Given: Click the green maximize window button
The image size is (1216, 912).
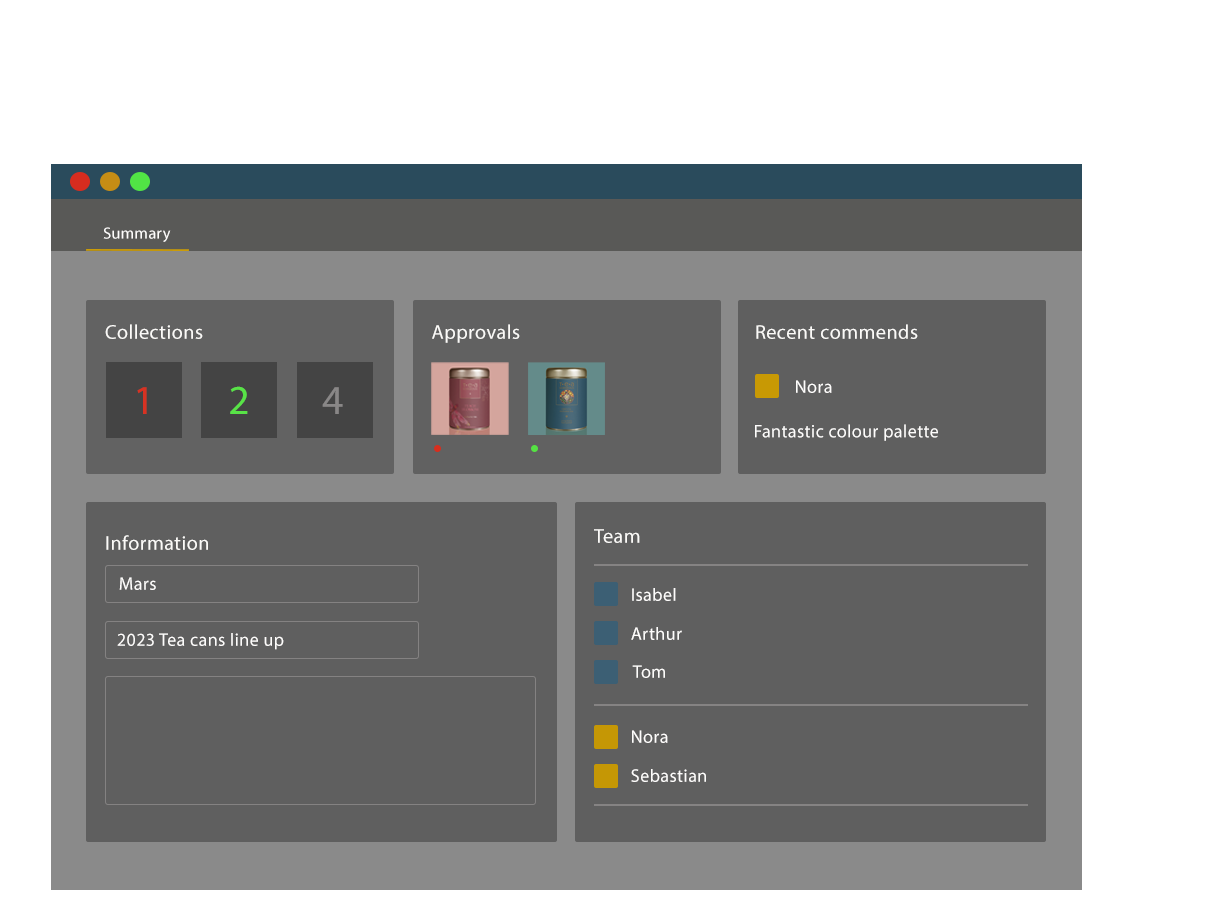Looking at the screenshot, I should (x=140, y=181).
